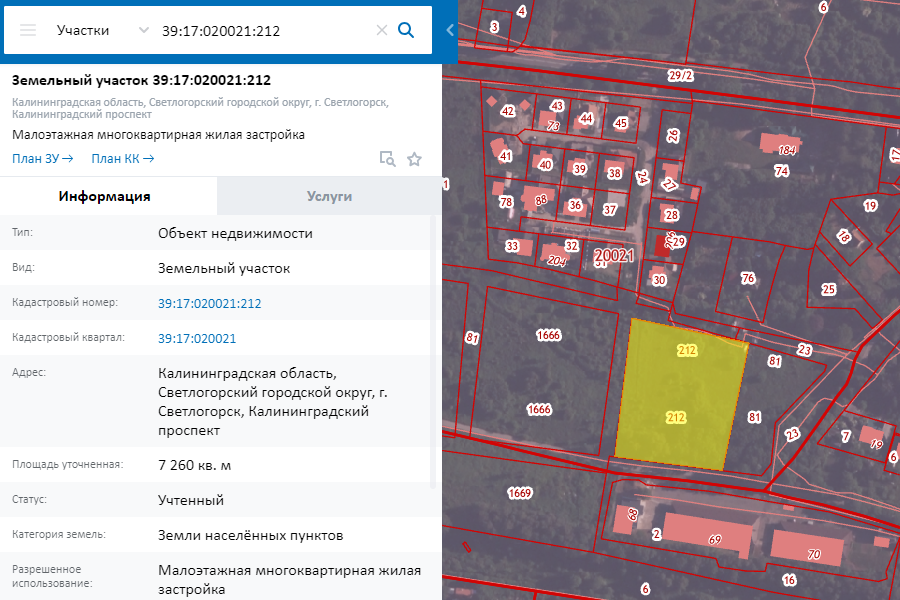The image size is (900, 600).
Task: Switch to the "Услуги" tab
Action: pos(330,196)
